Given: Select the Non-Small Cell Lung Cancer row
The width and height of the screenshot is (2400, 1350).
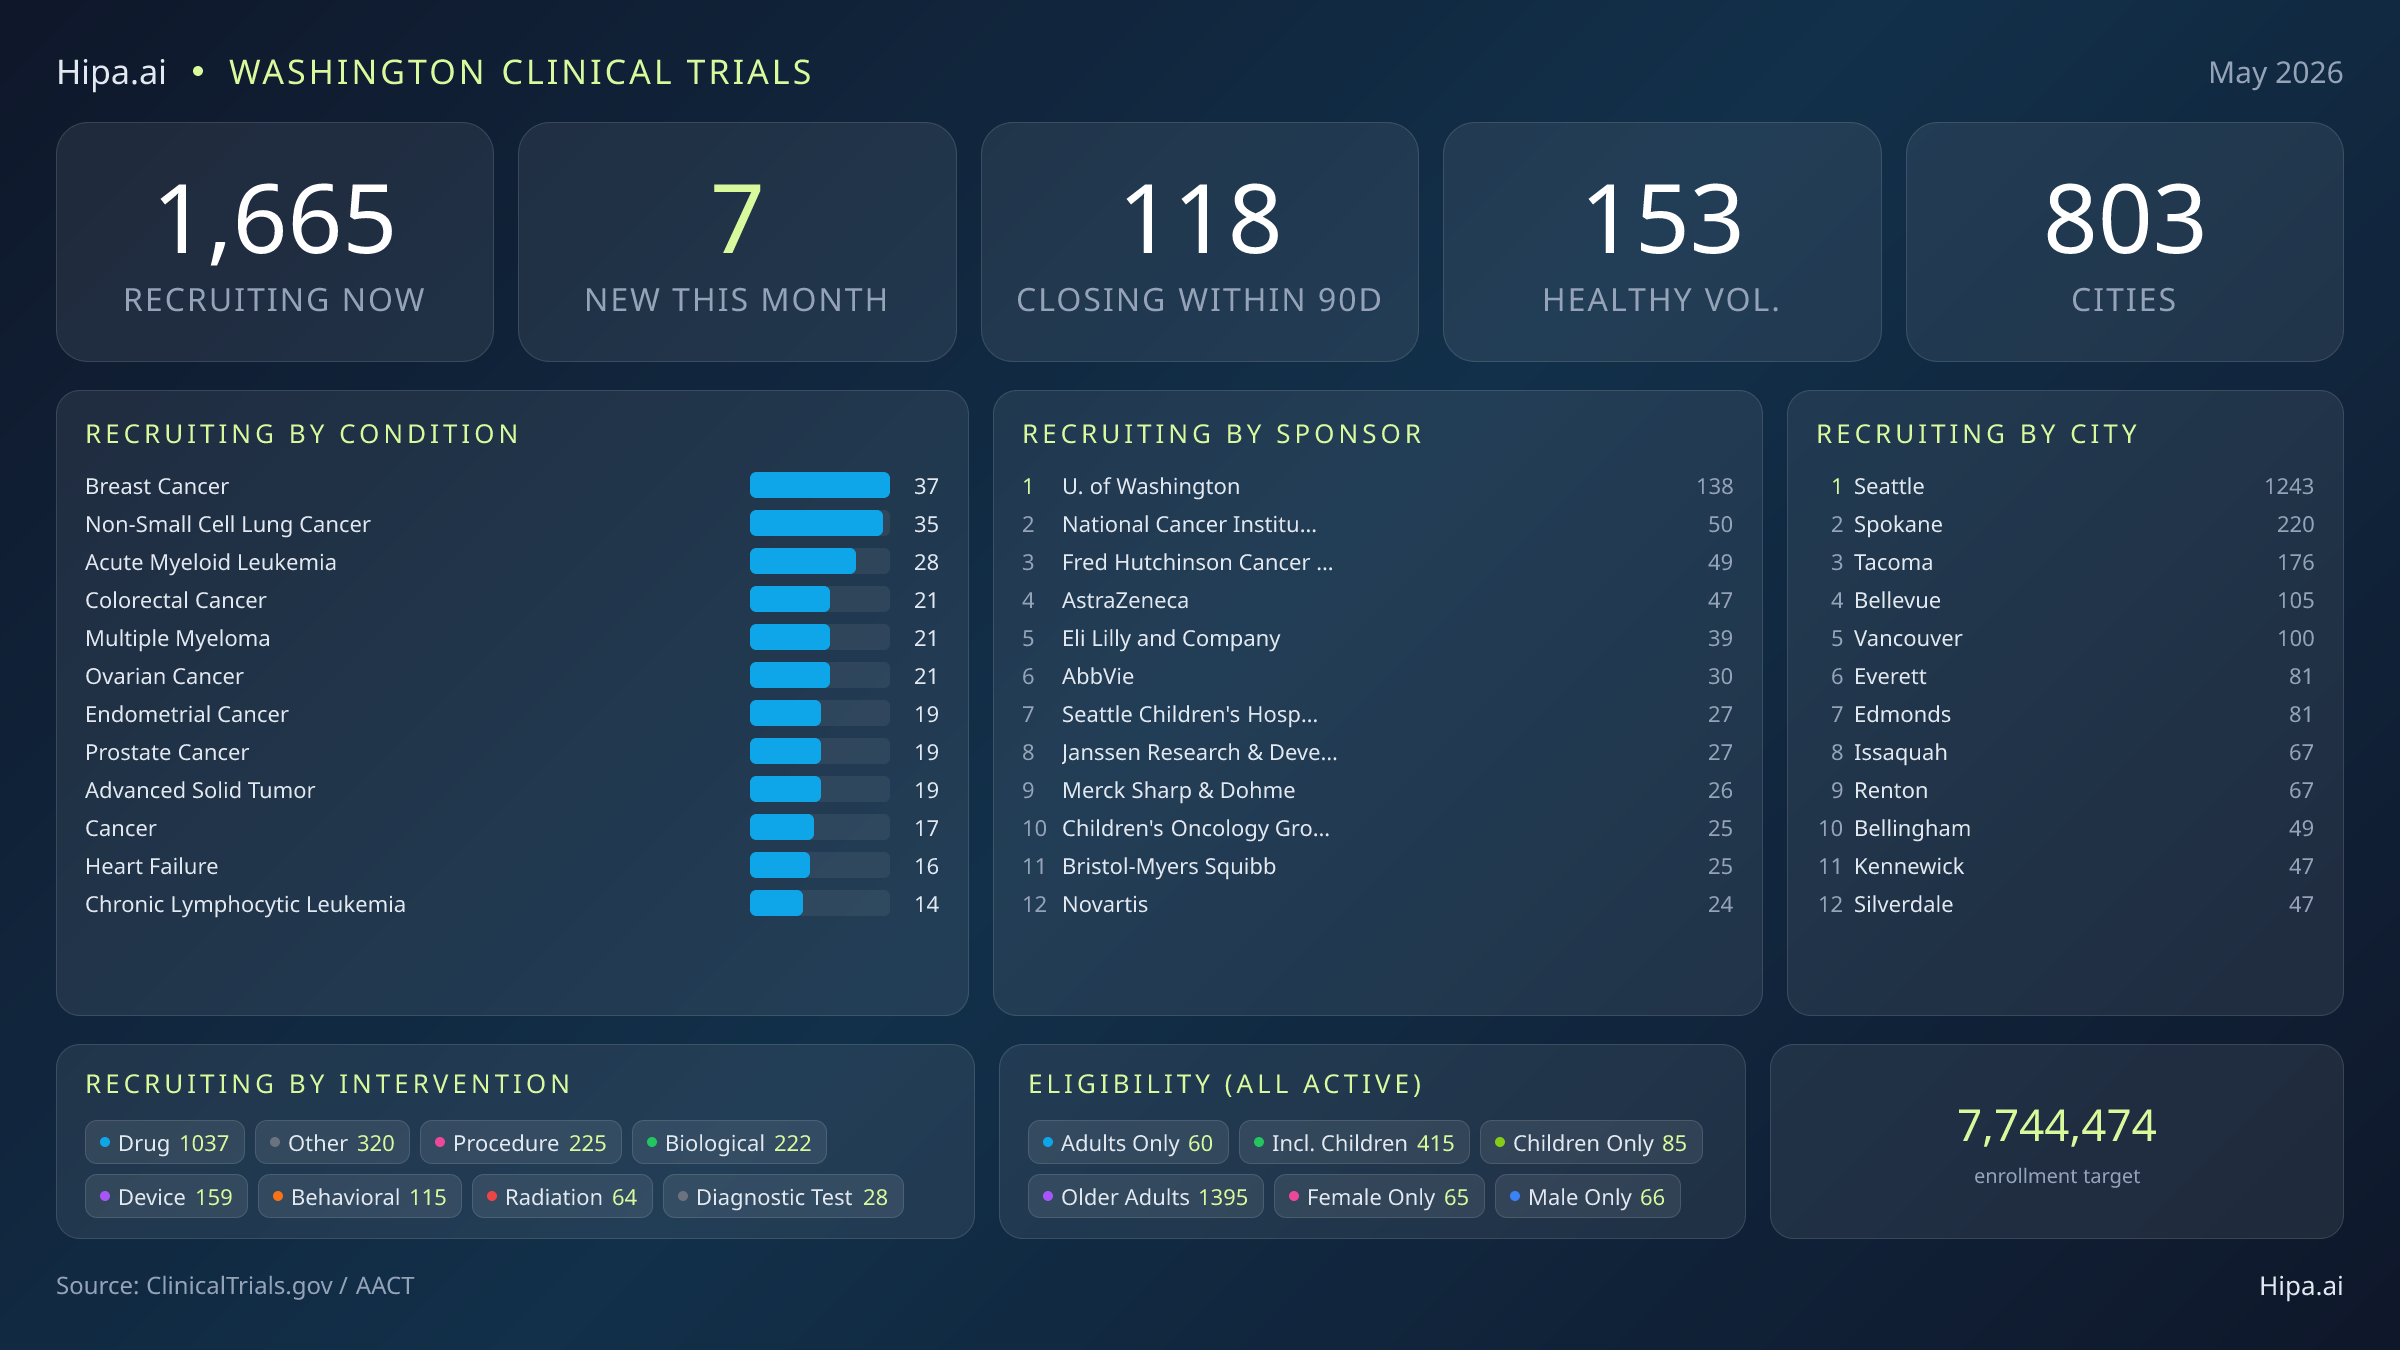Looking at the screenshot, I should click(512, 523).
